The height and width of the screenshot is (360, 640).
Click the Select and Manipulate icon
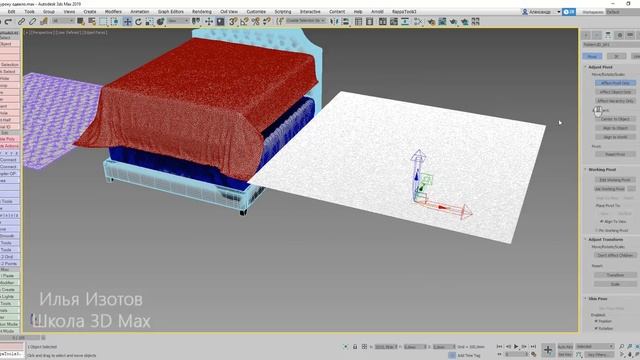click(x=209, y=21)
